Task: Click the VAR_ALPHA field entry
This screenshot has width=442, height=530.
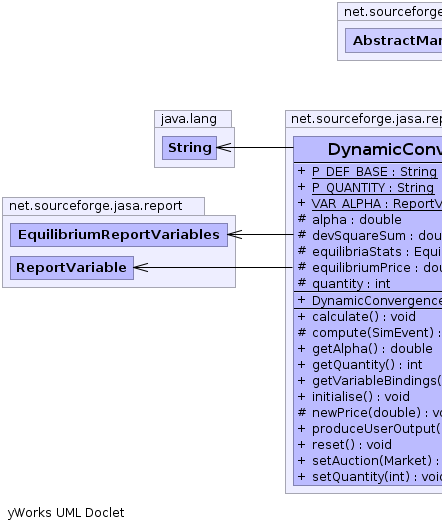Action: (376, 203)
